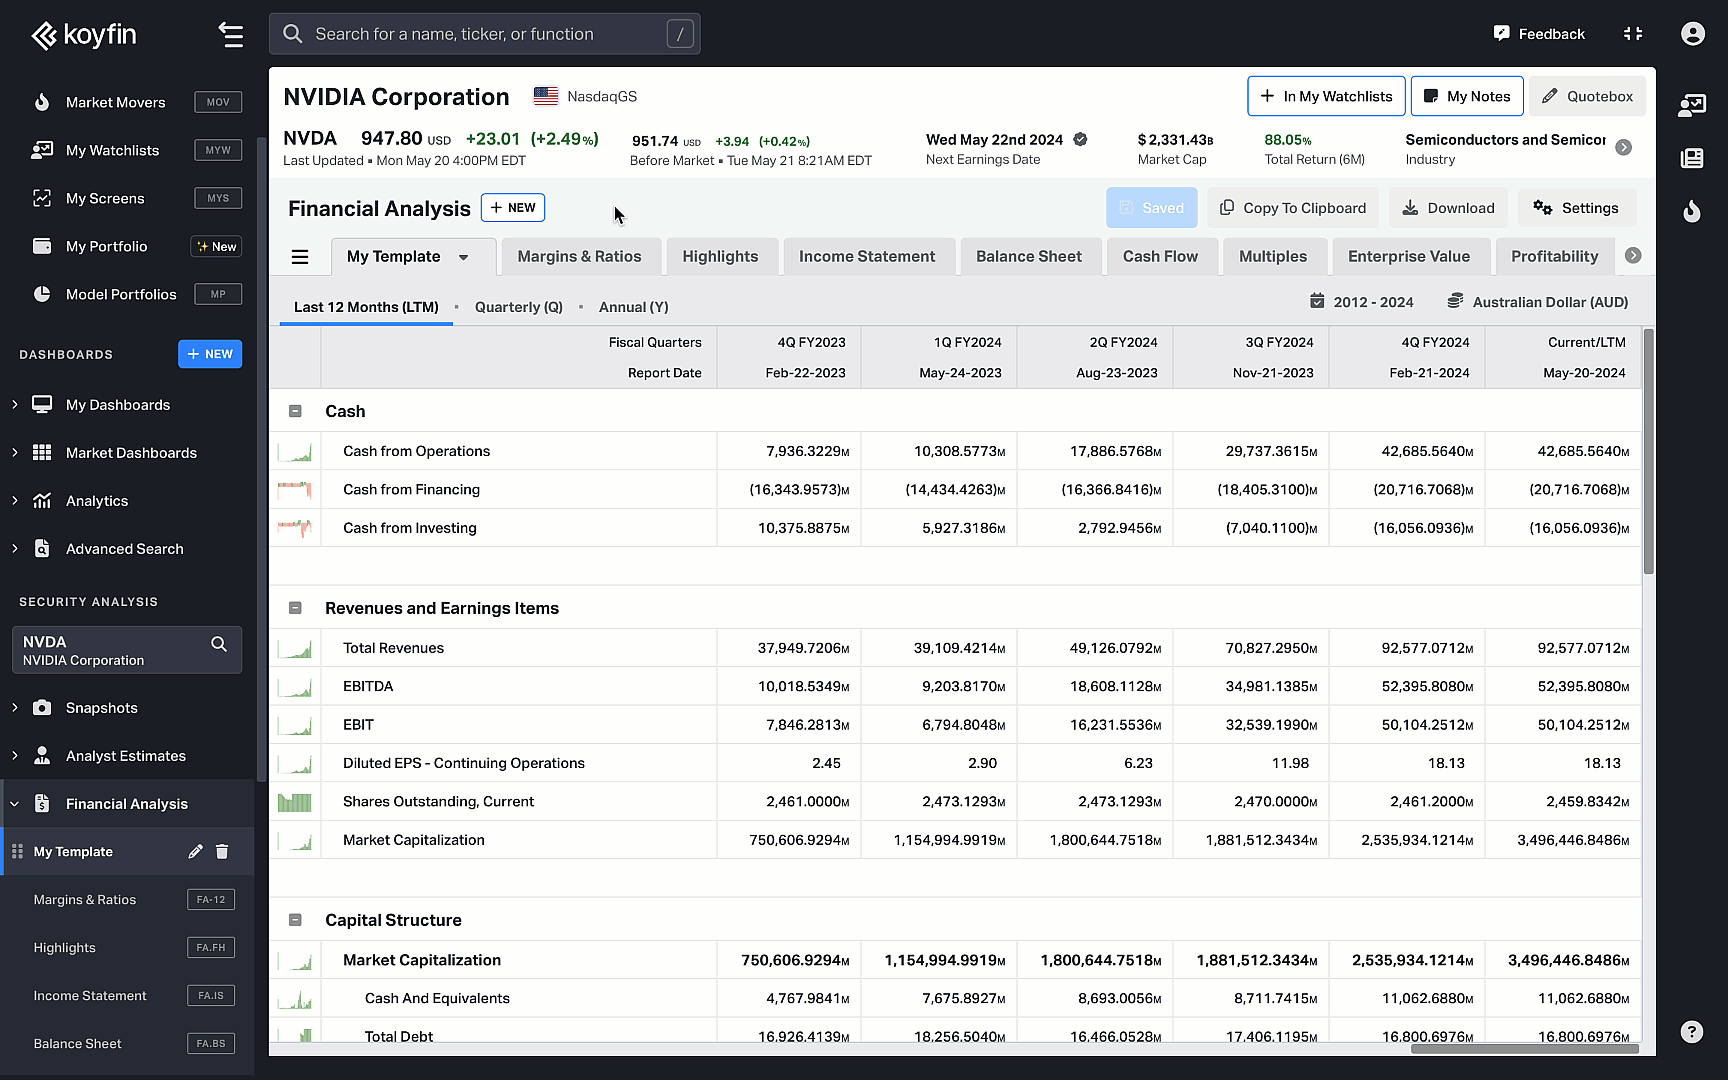This screenshot has width=1728, height=1080.
Task: Open the Market Movers panel
Action: (x=115, y=101)
